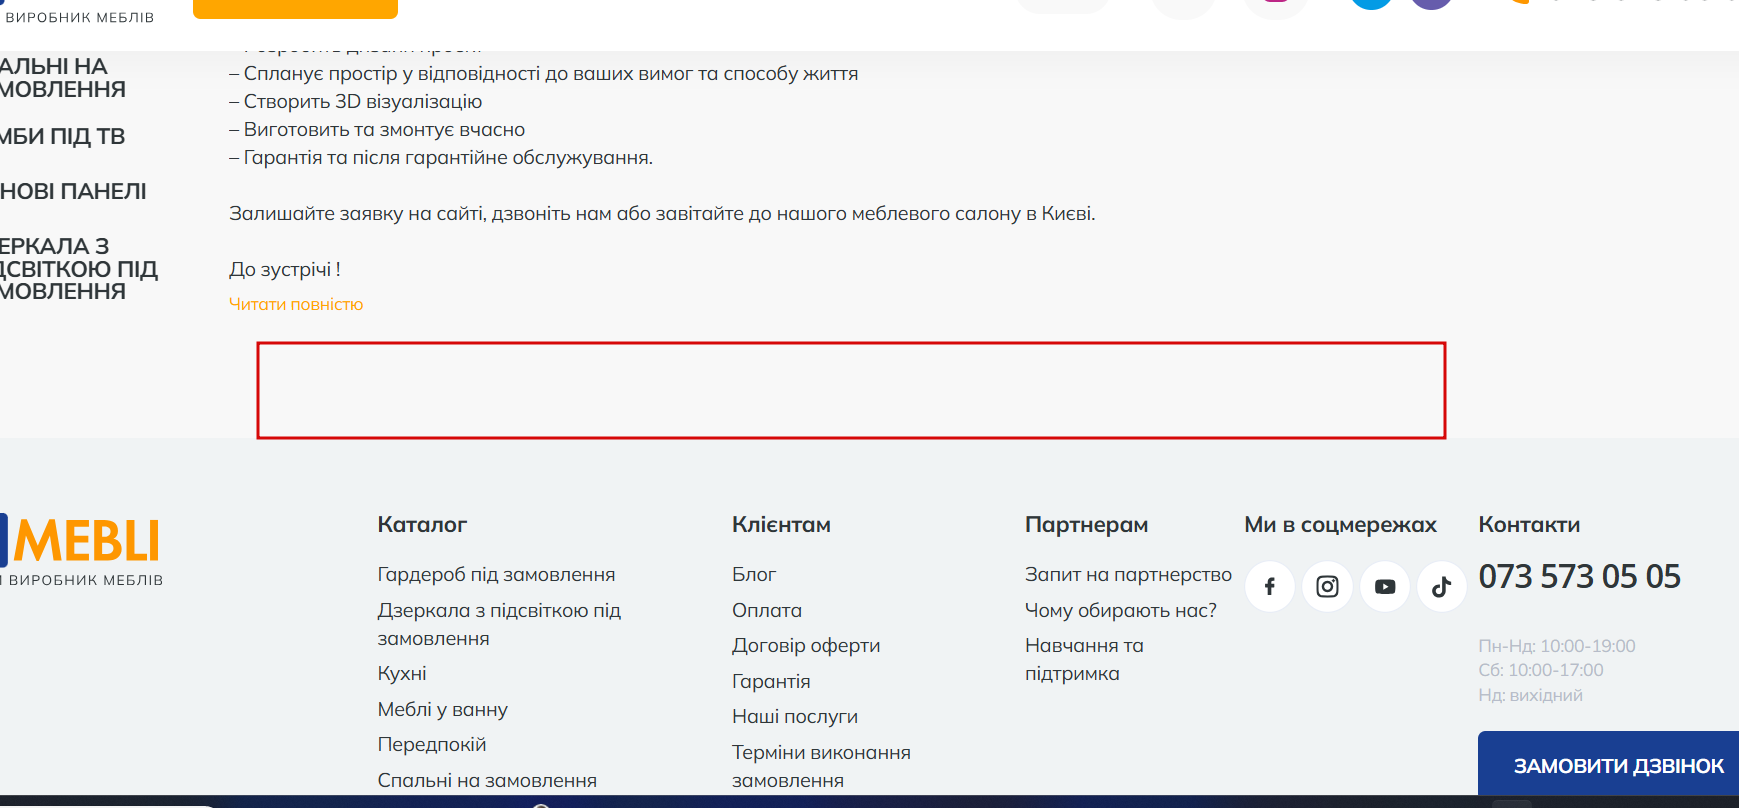Open the 'Передпокій' catalog link

432,745
